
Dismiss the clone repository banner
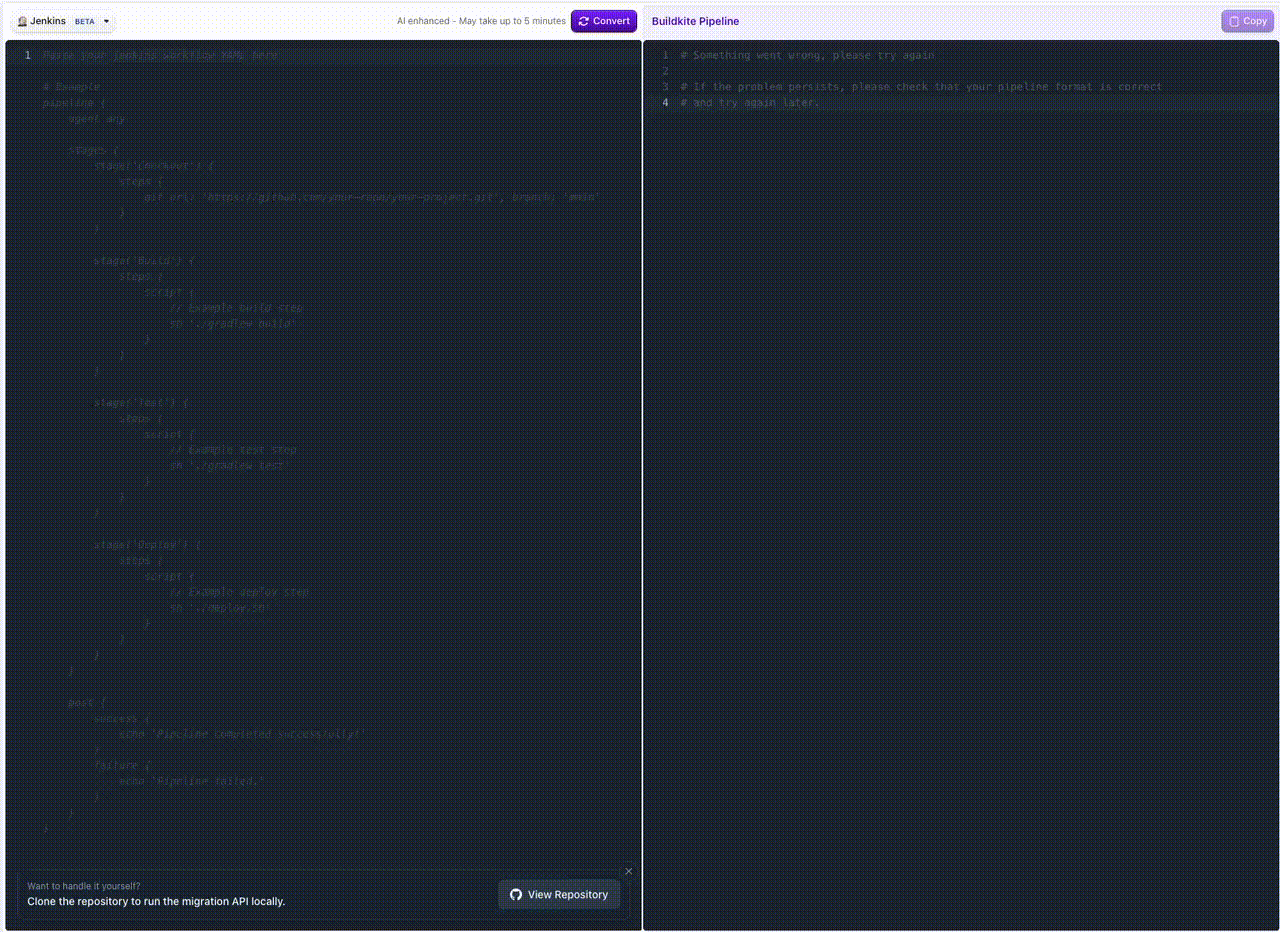[x=629, y=871]
